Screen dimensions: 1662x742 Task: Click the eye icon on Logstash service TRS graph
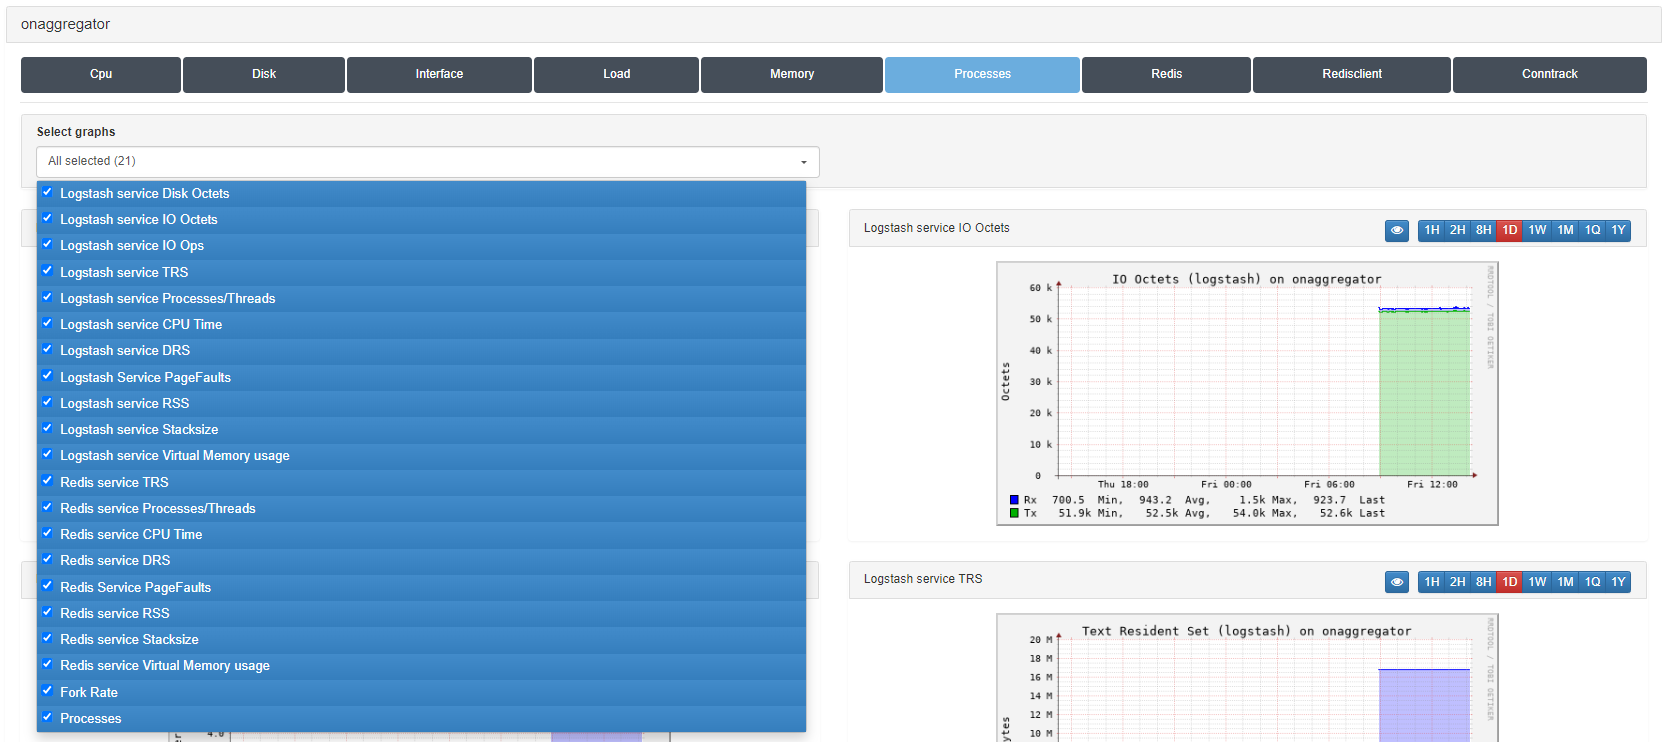[x=1396, y=582]
